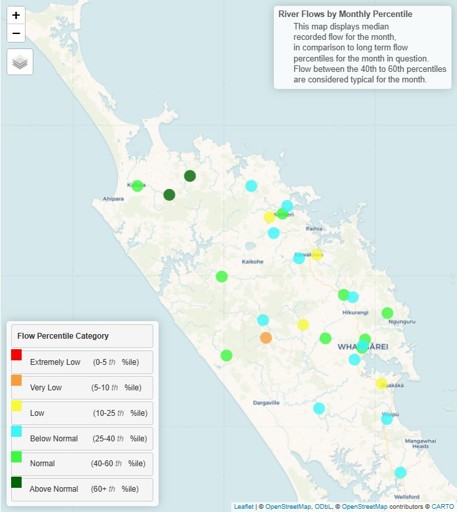Click the Flow Percentile Category legend title
457x512 pixels.
(63, 336)
